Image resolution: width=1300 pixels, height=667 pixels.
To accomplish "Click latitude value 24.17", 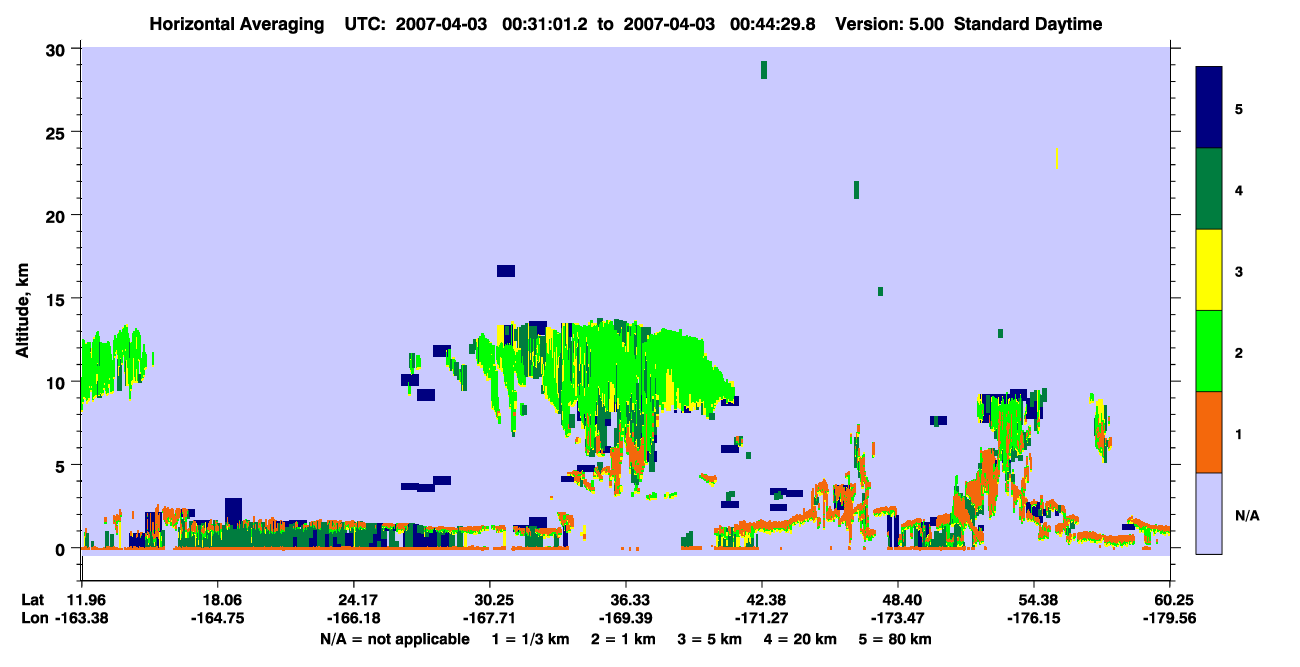I will (x=354, y=600).
